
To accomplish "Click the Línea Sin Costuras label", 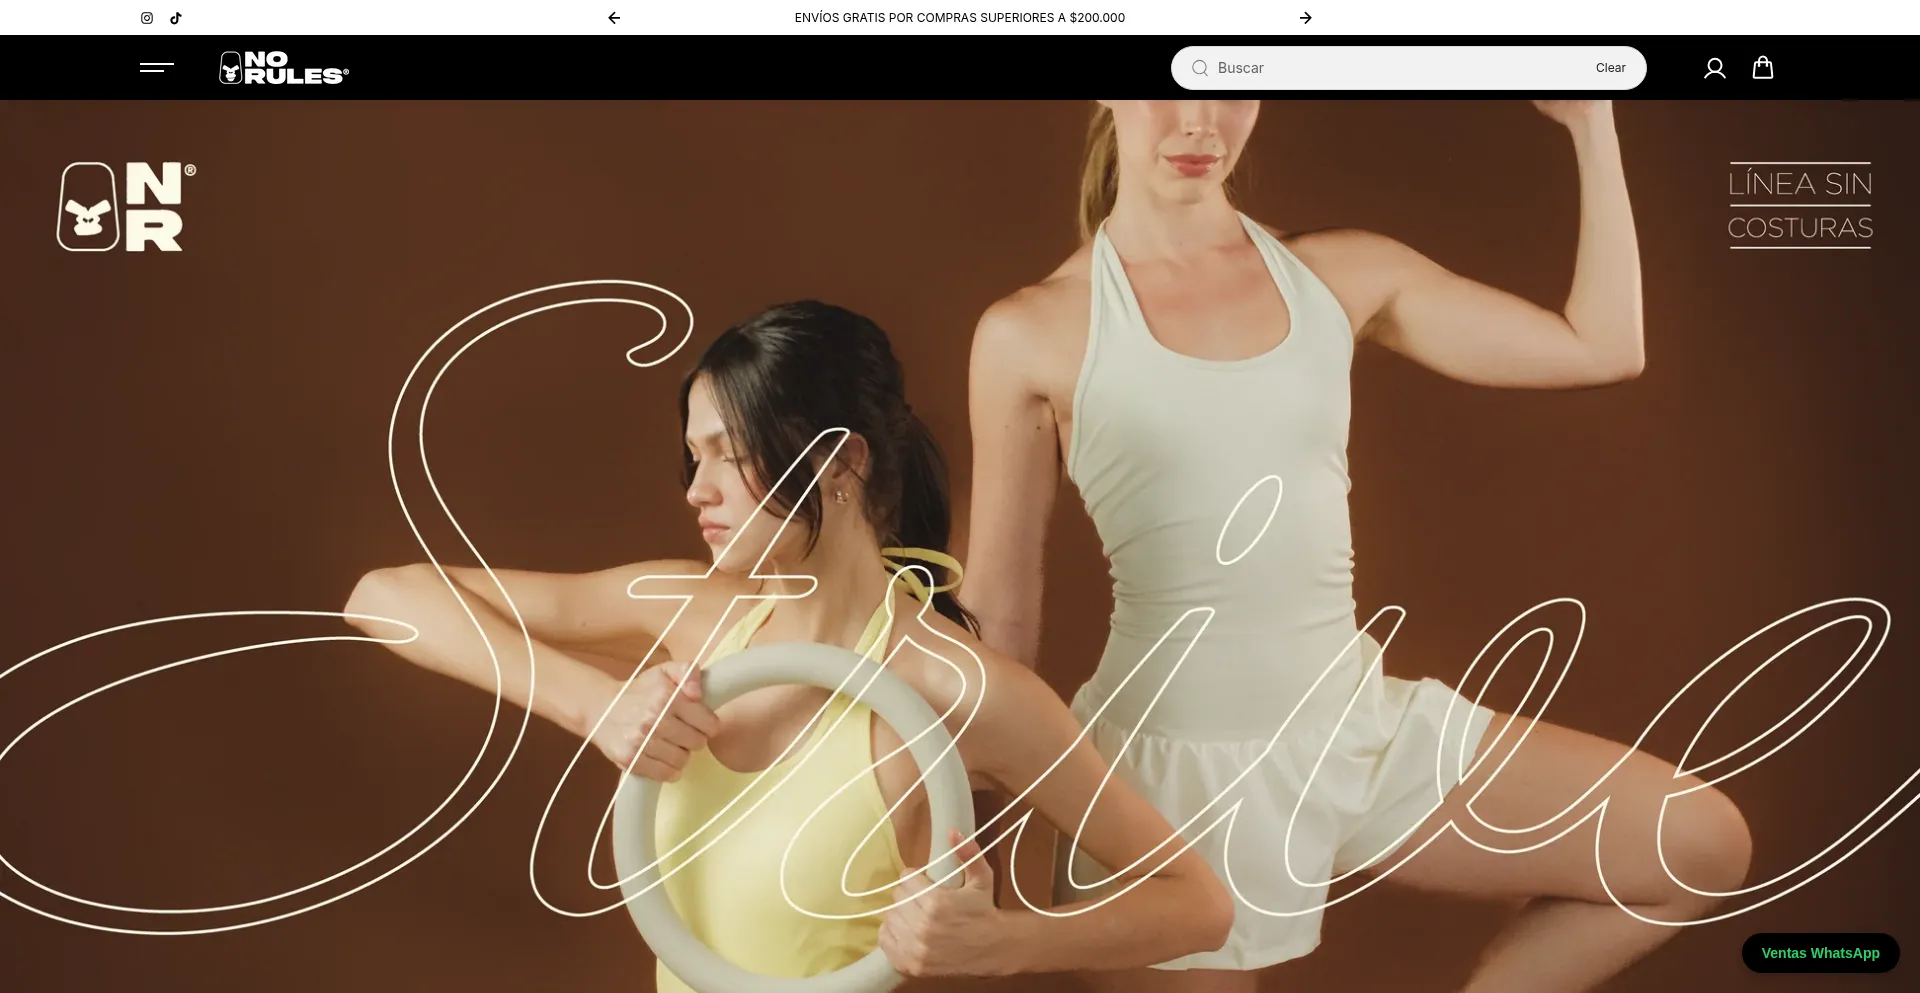I will pos(1799,205).
